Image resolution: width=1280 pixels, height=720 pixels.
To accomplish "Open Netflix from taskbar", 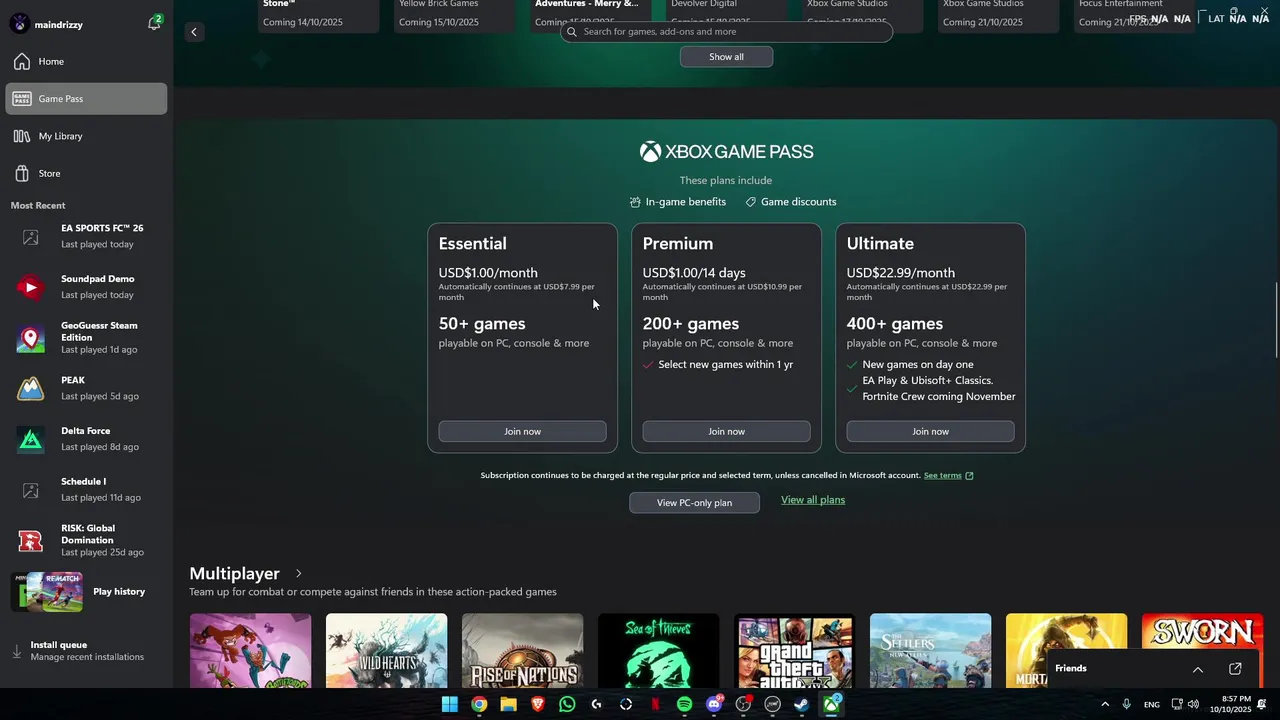I will click(x=655, y=704).
